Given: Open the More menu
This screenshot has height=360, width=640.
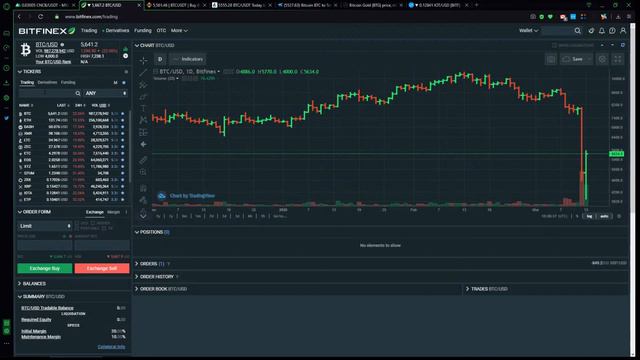Looking at the screenshot, I should pos(179,31).
